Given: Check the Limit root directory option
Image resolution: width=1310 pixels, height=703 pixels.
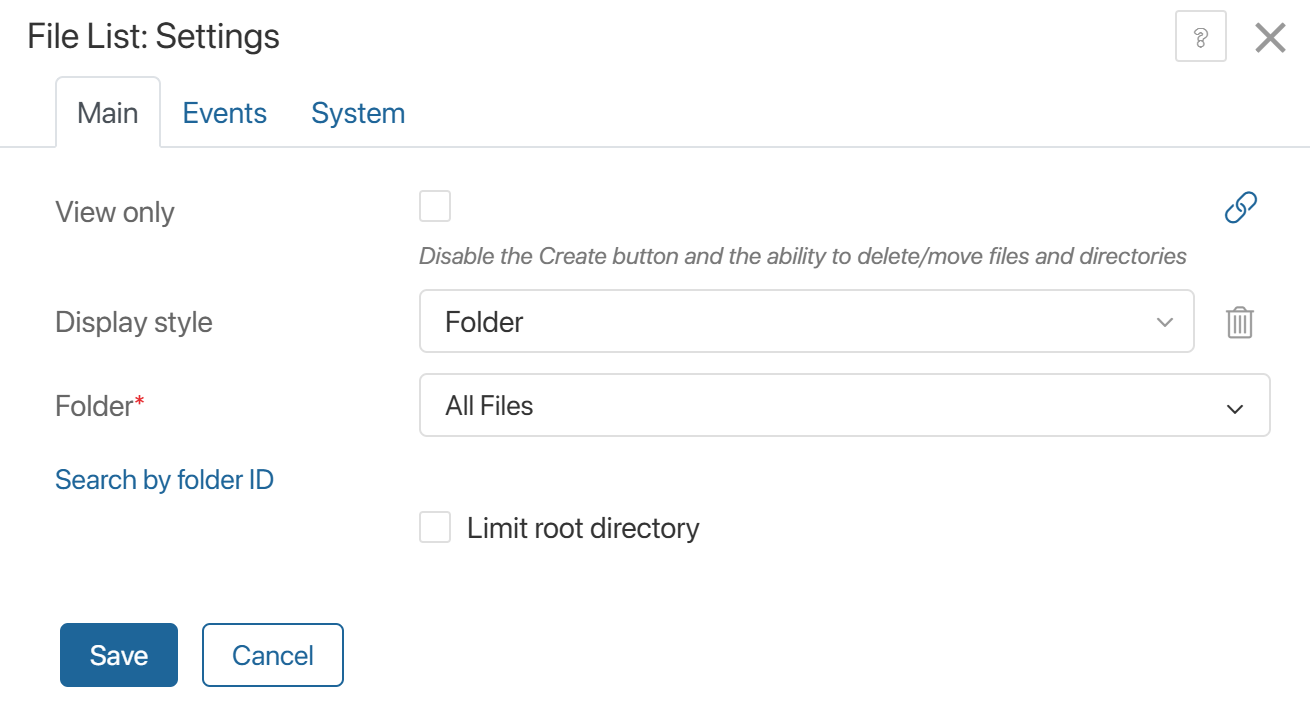Looking at the screenshot, I should pos(434,527).
